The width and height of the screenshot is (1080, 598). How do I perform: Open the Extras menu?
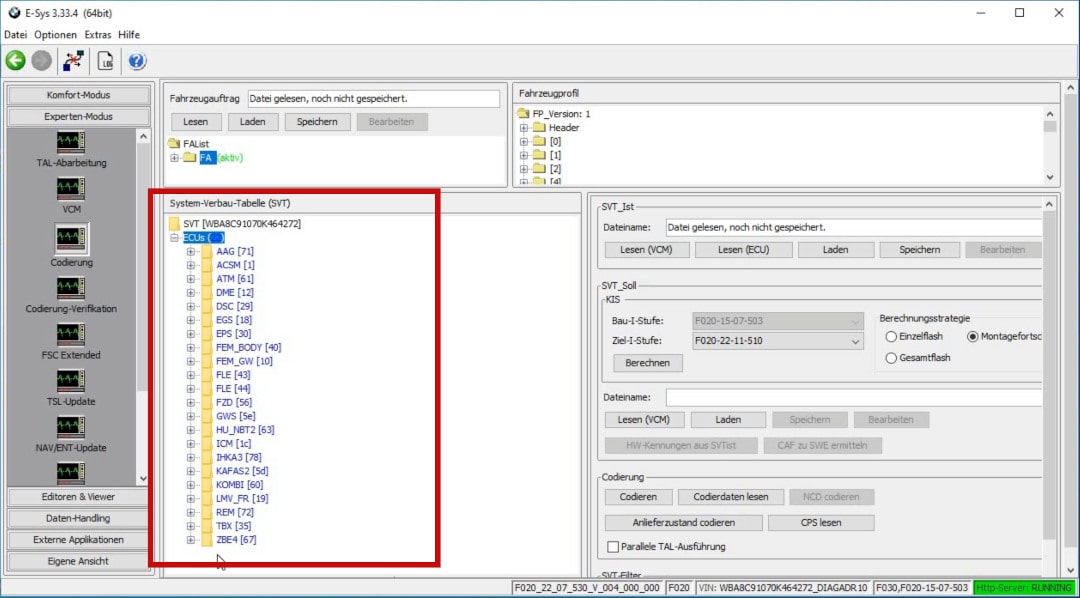pos(98,34)
